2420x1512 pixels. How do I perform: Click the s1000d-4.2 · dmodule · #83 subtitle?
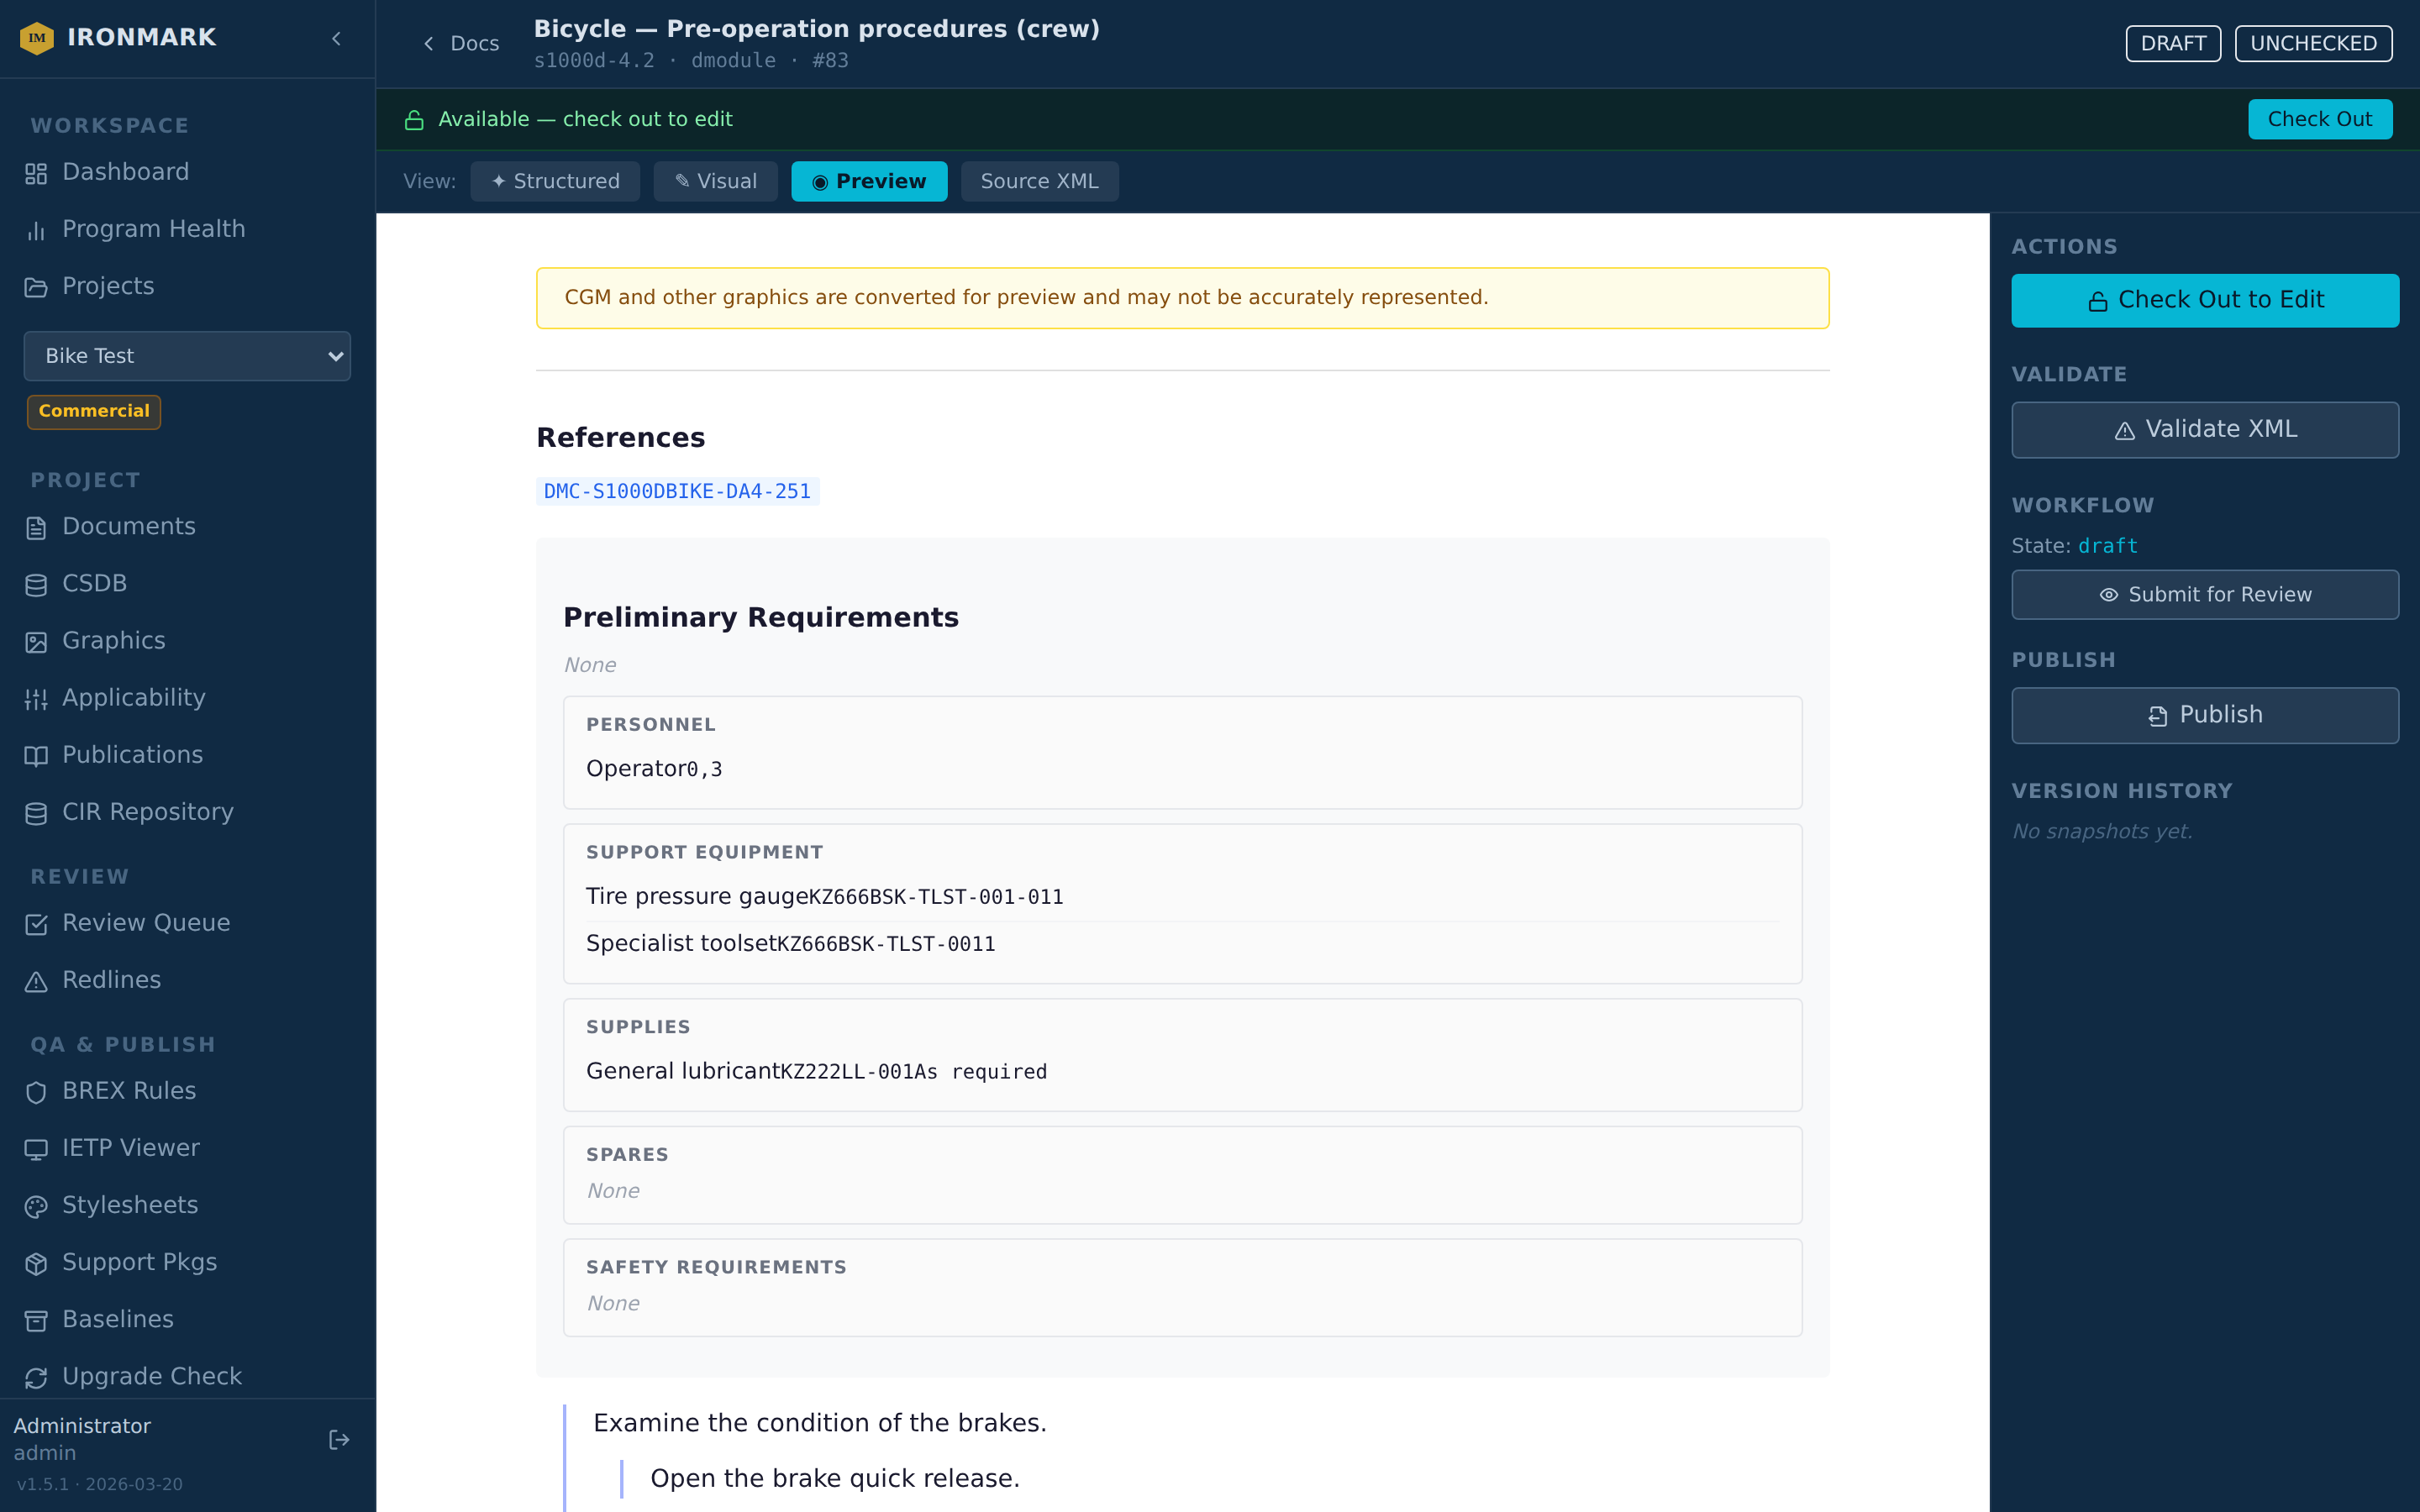pos(691,61)
